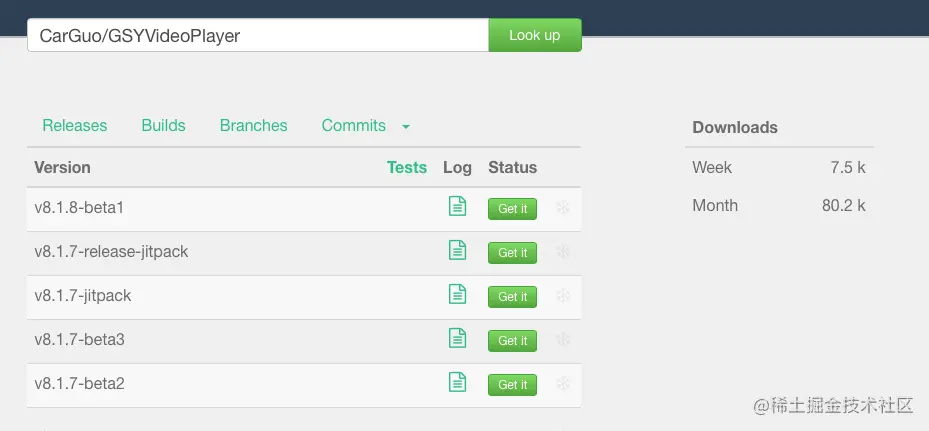
Task: Expand the dropdown caret beside Commits
Action: [406, 127]
